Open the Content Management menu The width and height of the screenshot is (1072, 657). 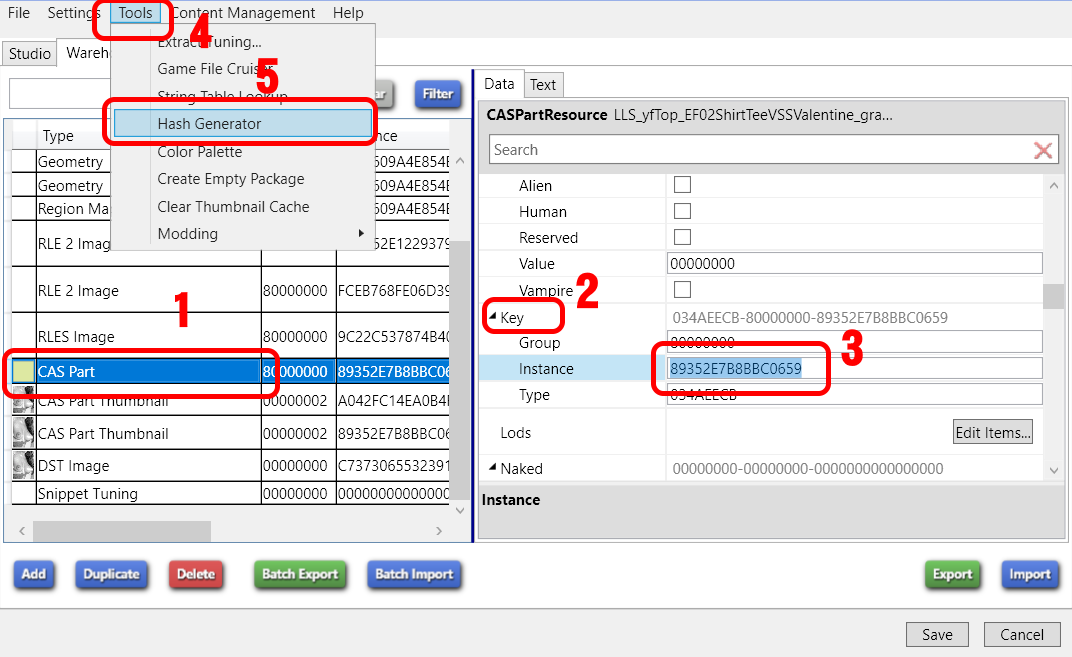pyautogui.click(x=243, y=13)
